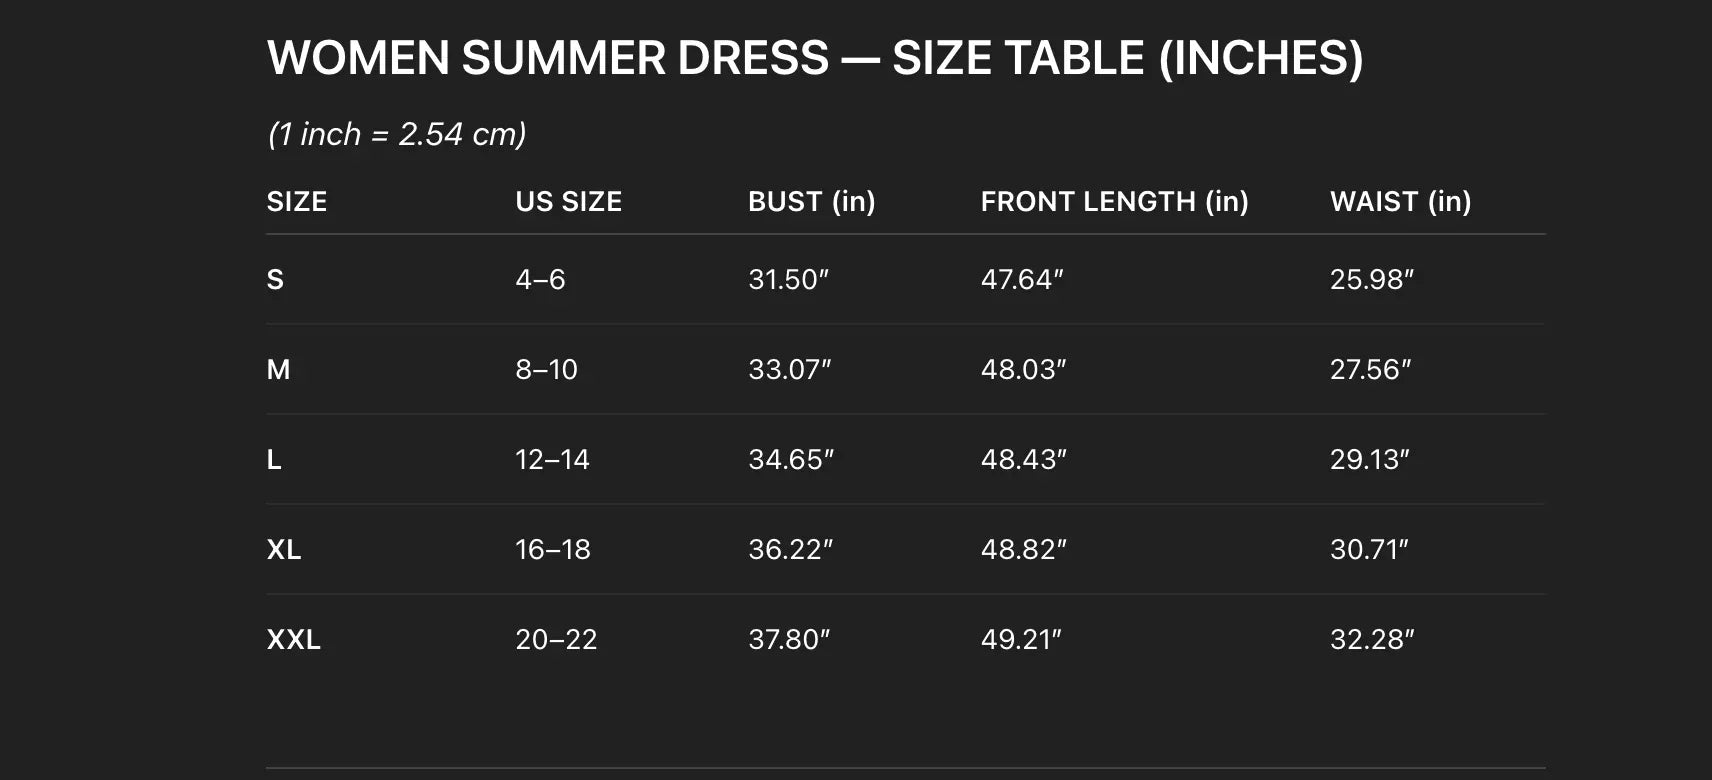Click the FRONT LENGTH (in) column header
1712x780 pixels.
point(1114,202)
